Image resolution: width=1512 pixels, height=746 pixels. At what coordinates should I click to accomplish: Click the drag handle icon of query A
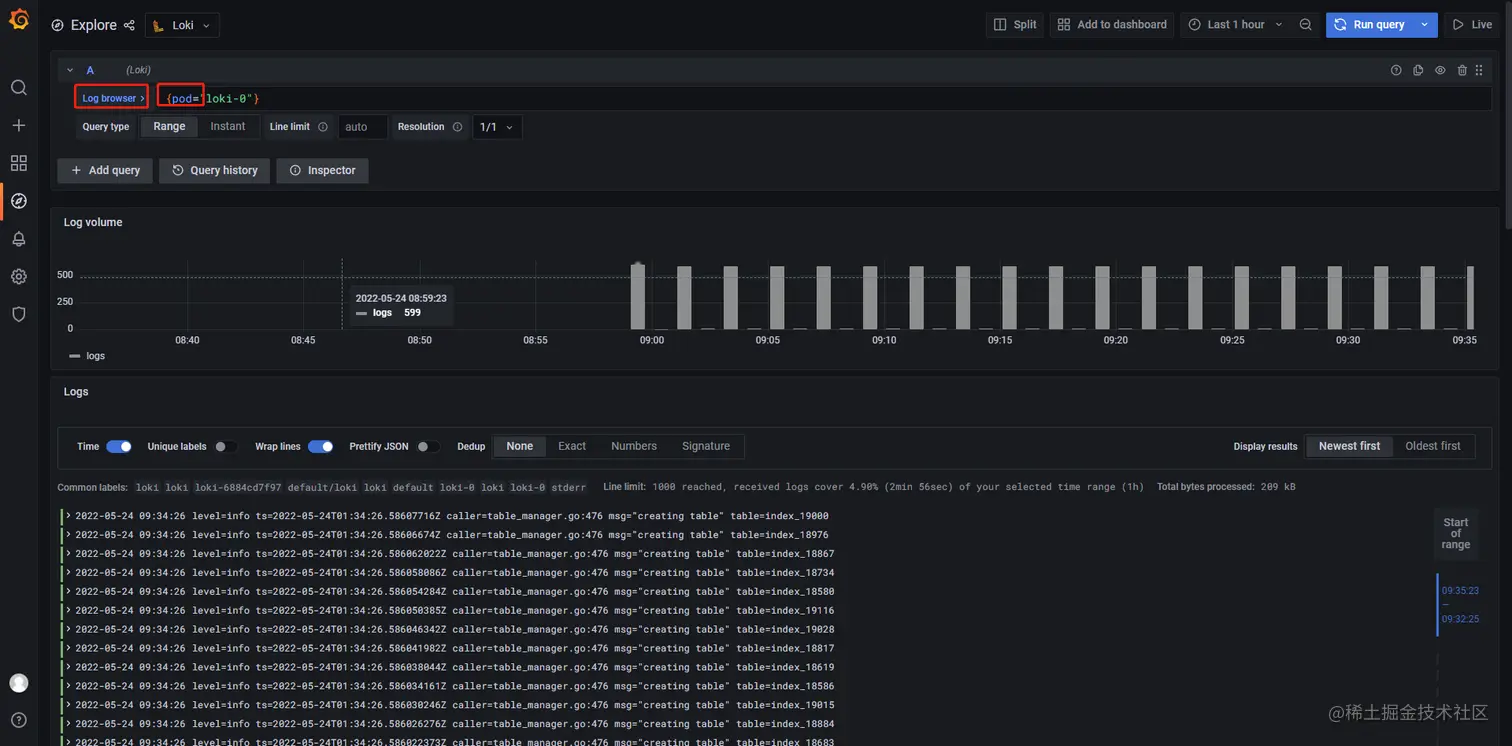pos(1479,70)
